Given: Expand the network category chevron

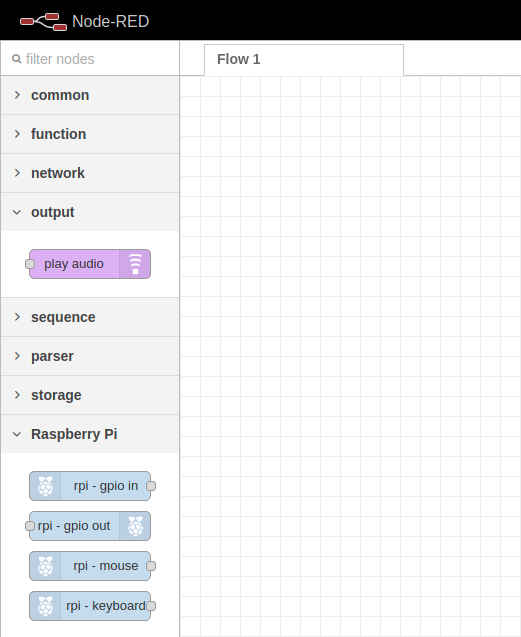Looking at the screenshot, I should [x=17, y=173].
